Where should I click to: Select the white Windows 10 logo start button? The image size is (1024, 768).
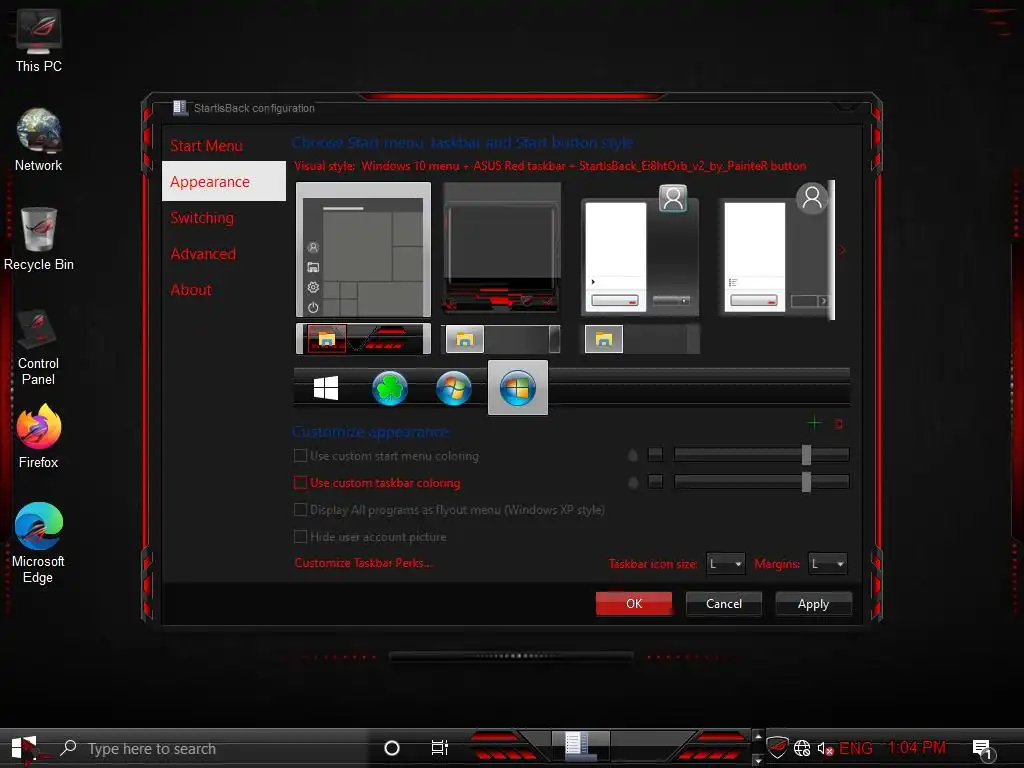[325, 388]
